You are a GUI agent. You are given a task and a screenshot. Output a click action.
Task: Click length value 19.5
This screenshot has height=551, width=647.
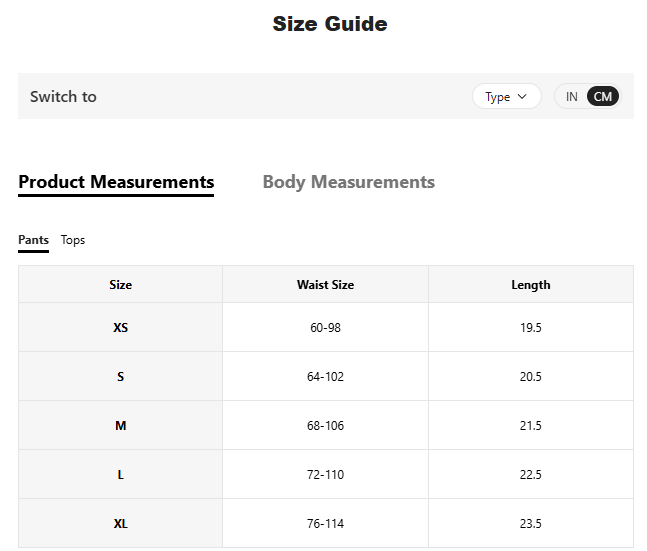(x=531, y=327)
